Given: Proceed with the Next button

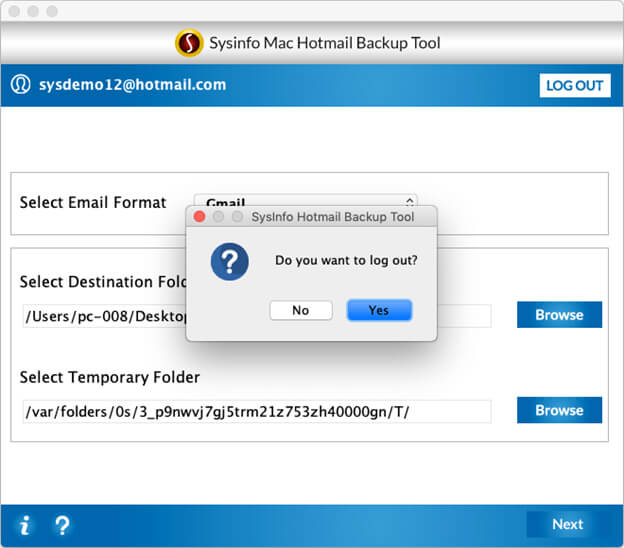Looking at the screenshot, I should [x=567, y=524].
